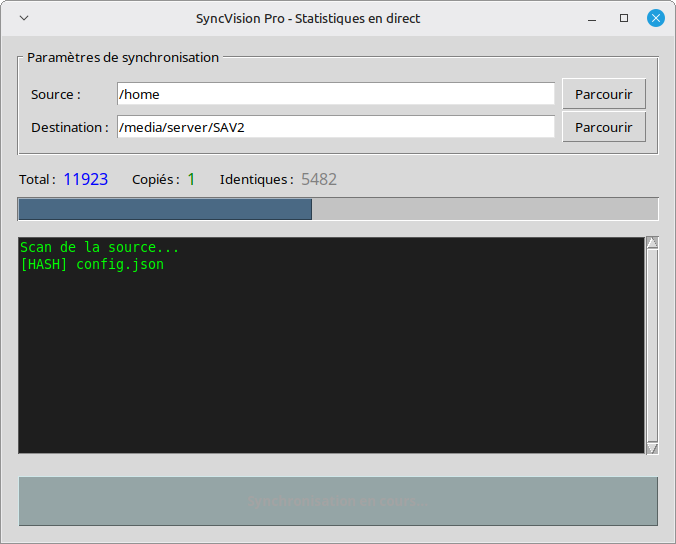
Task: Select the 'Scan de la source...' log line
Action: pyautogui.click(x=99, y=247)
